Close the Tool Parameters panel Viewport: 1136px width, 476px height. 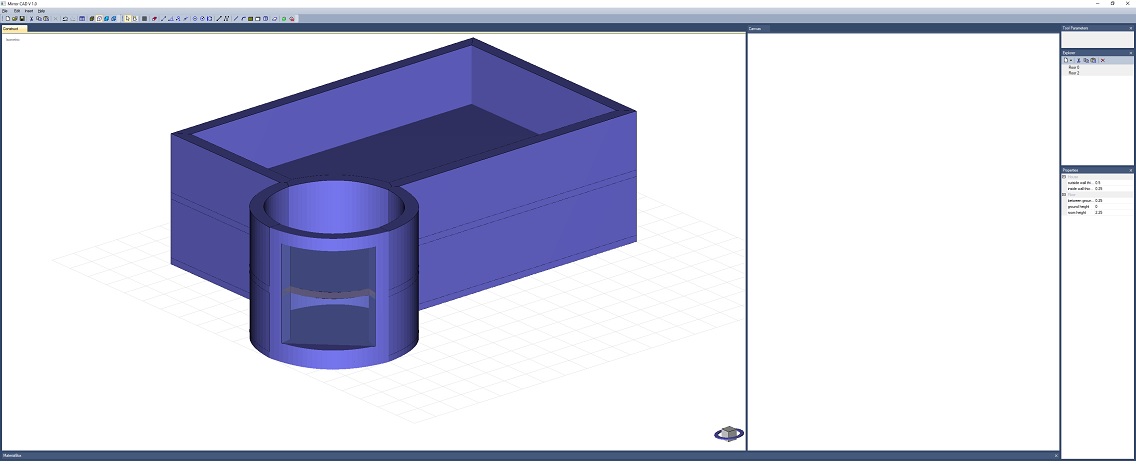click(x=1130, y=28)
